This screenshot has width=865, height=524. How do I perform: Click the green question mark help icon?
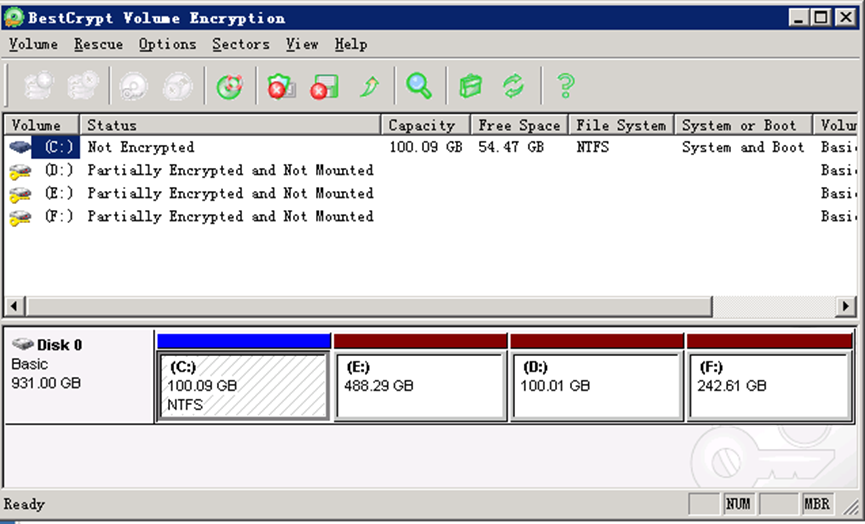click(x=565, y=86)
